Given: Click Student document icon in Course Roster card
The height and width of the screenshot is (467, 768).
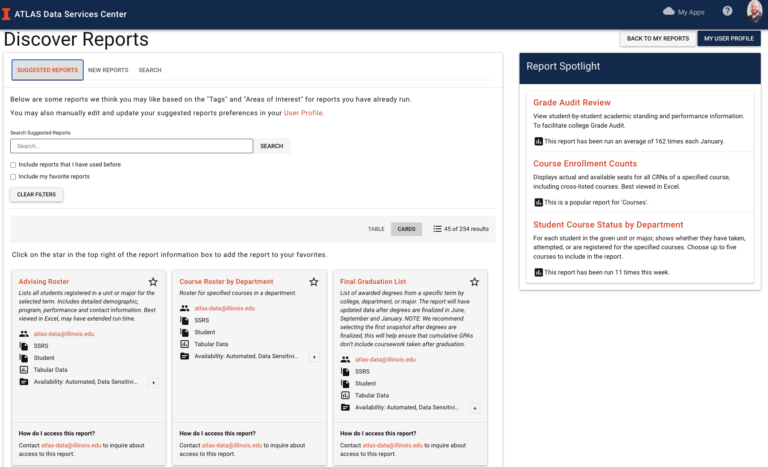Looking at the screenshot, I should tap(184, 332).
